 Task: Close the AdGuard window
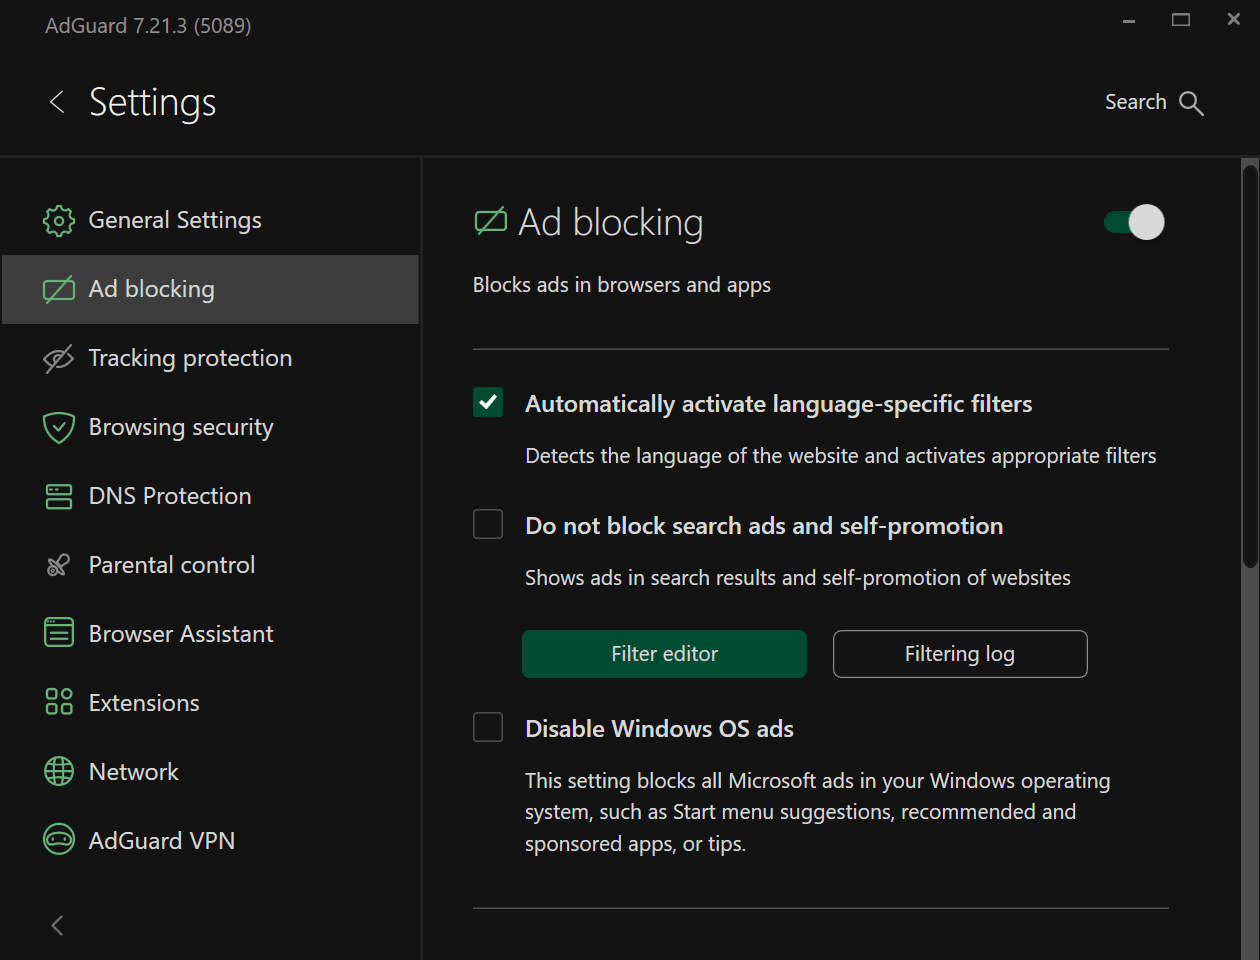point(1234,20)
